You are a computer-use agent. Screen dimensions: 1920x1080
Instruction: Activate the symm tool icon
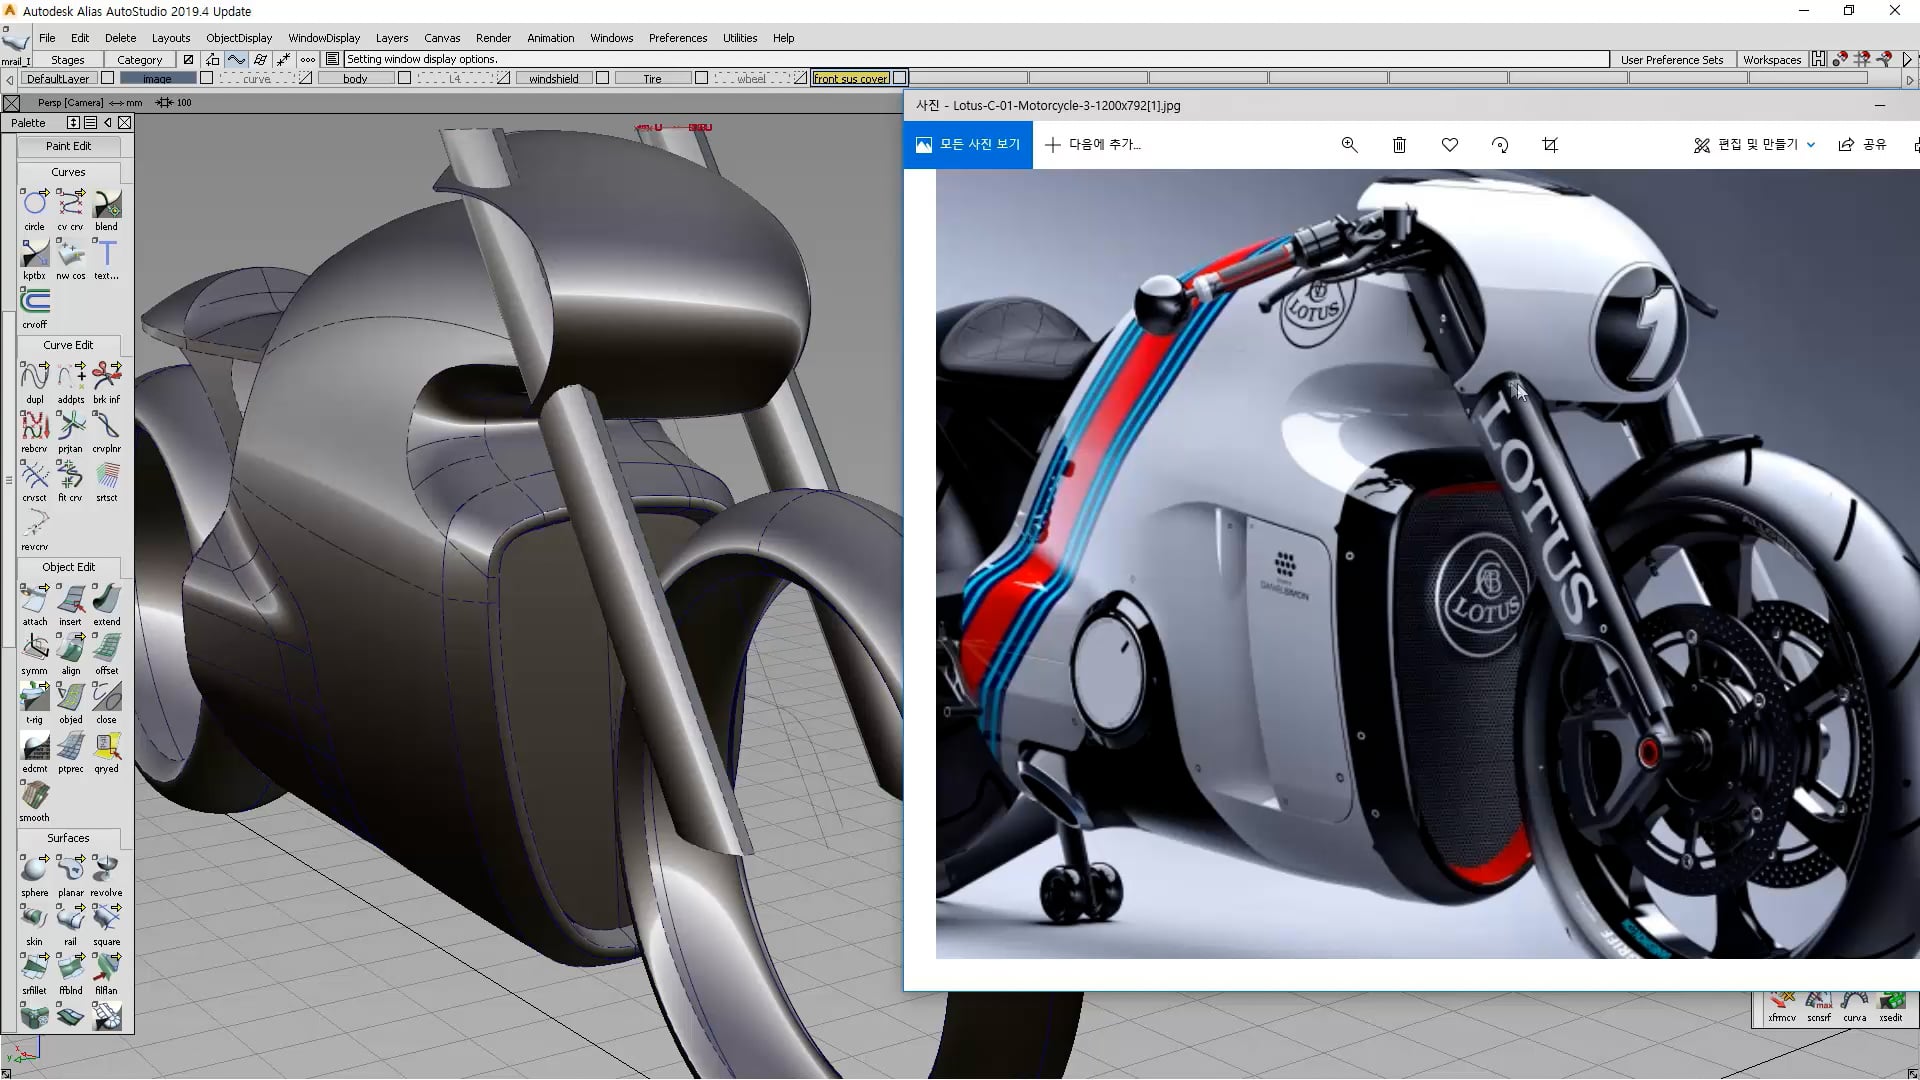(x=35, y=647)
